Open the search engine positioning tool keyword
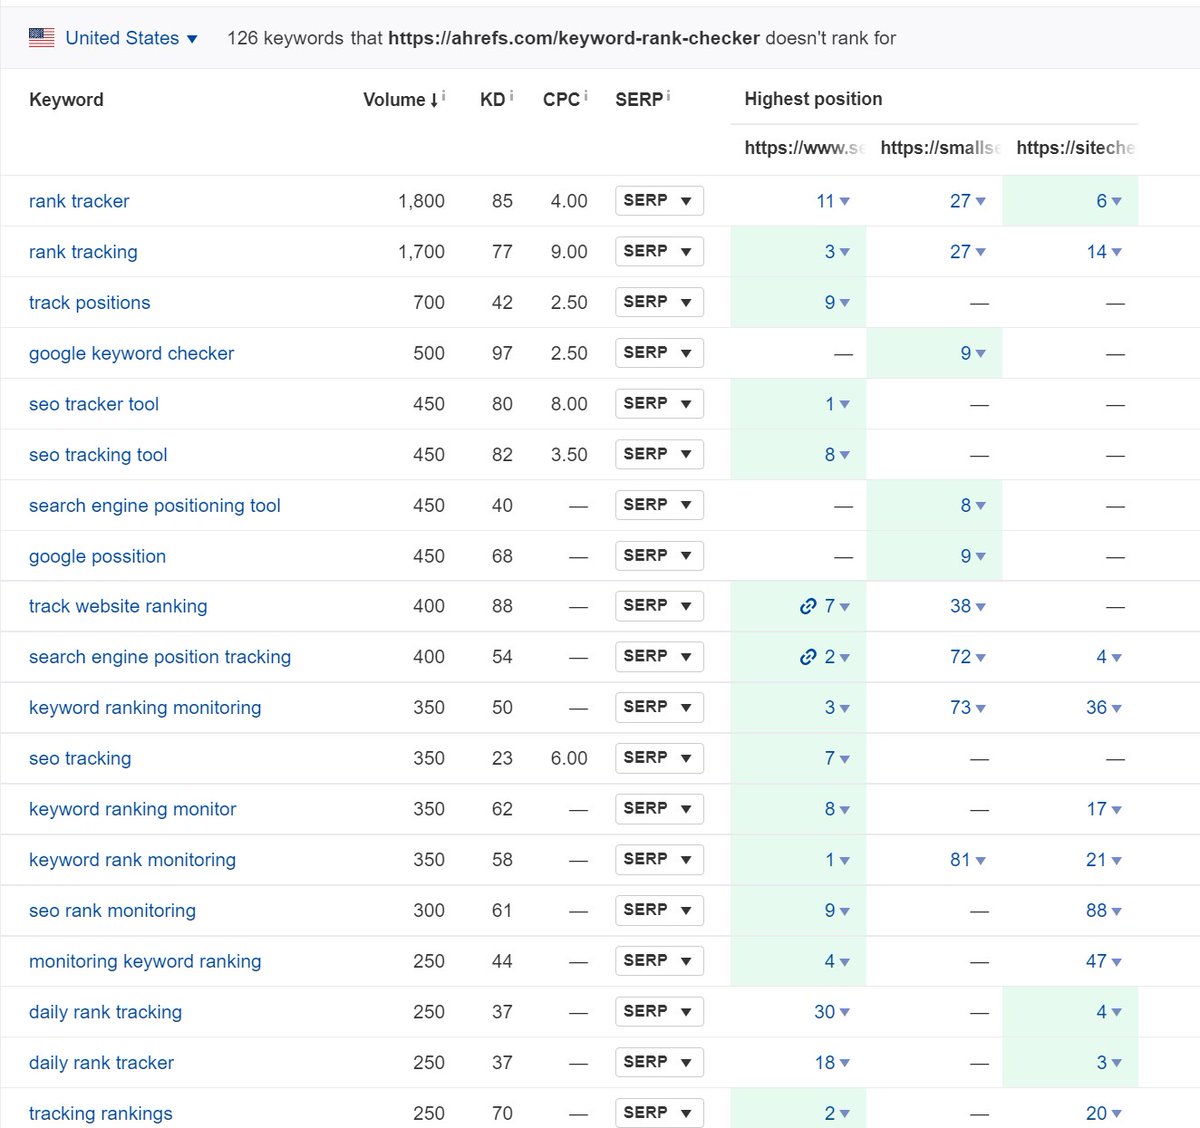 coord(154,505)
